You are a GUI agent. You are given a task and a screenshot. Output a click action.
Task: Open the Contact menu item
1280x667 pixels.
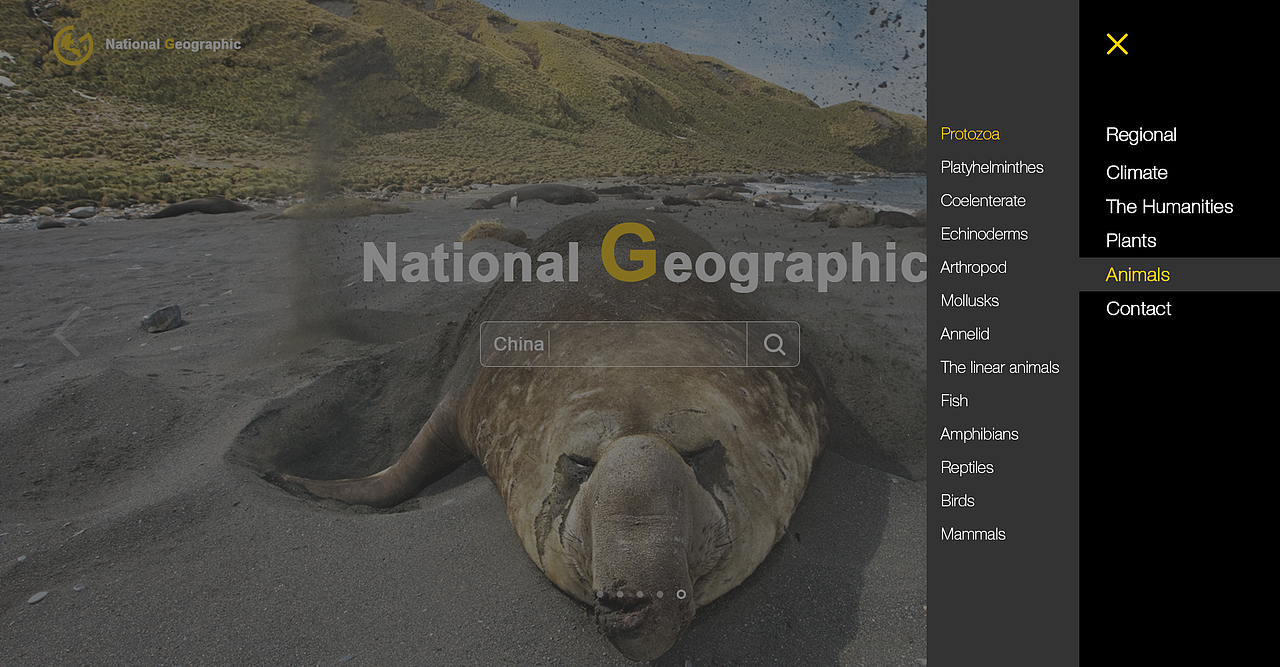(1138, 308)
